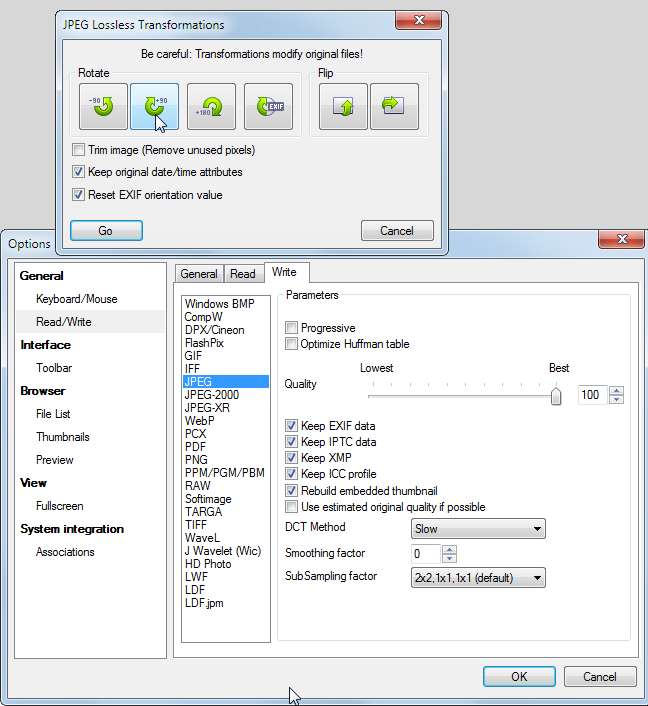Select JPEG in format list

coord(226,381)
